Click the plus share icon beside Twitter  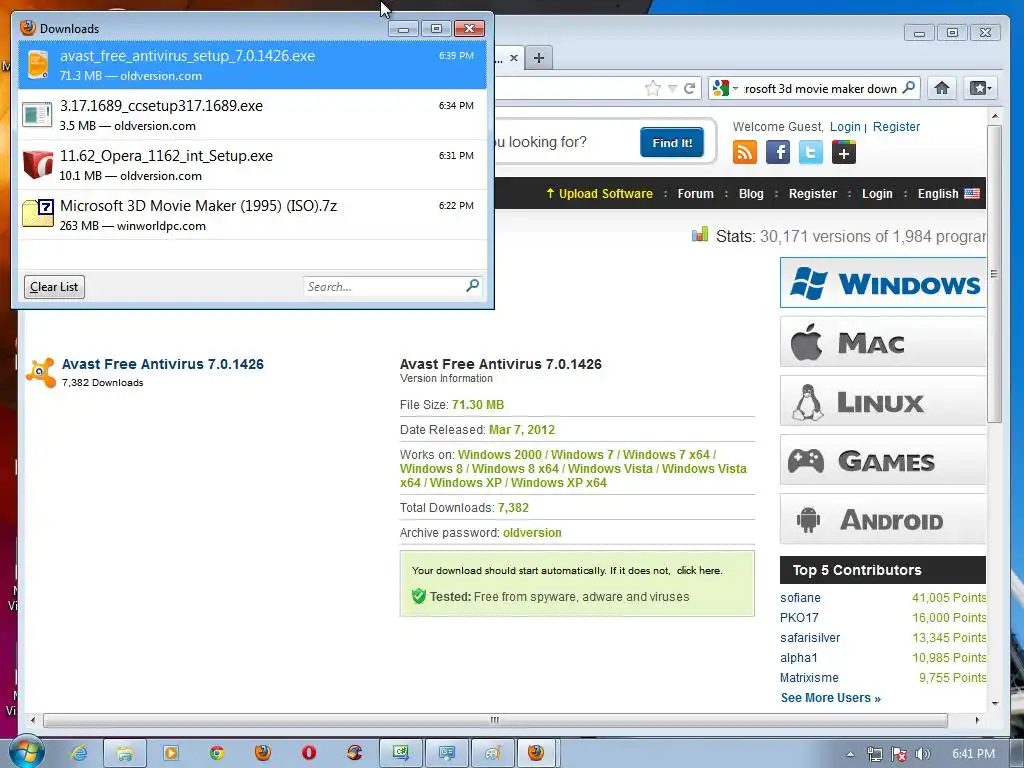coord(844,152)
